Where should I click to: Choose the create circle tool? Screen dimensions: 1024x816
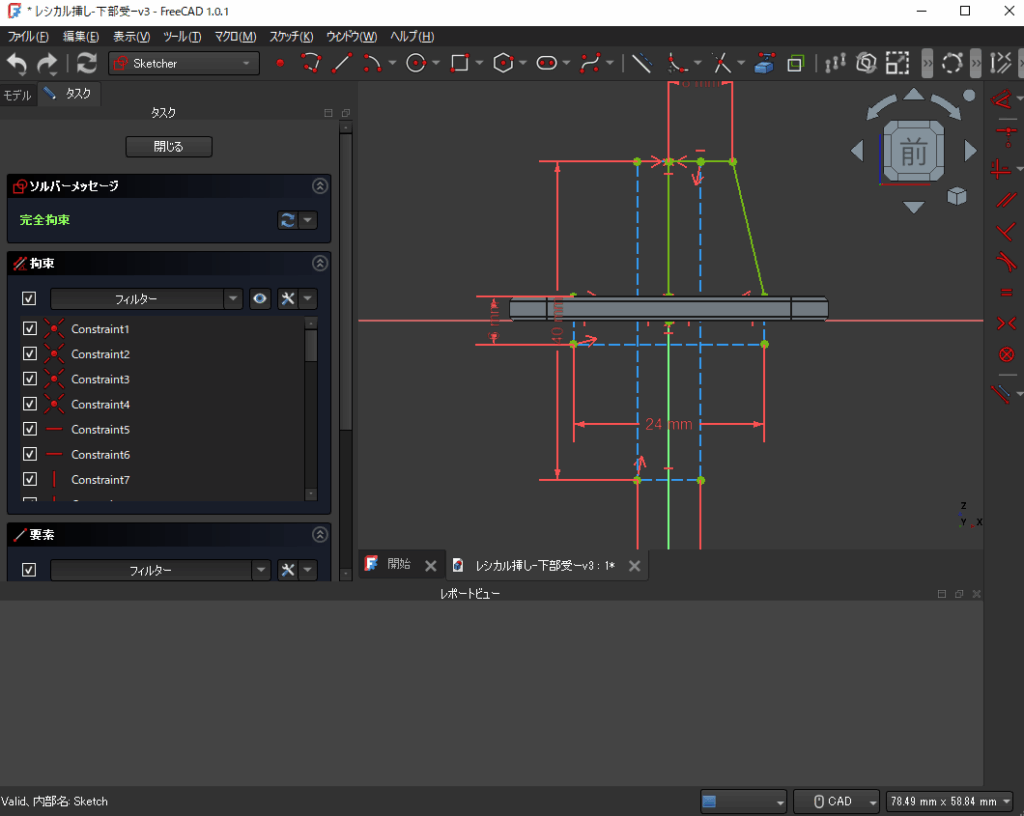point(416,63)
